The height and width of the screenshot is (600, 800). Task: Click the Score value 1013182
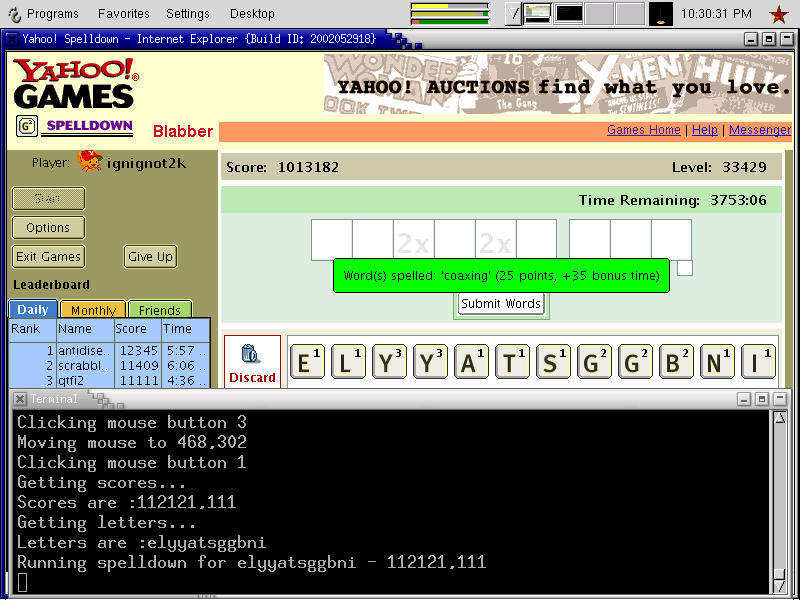click(x=308, y=167)
